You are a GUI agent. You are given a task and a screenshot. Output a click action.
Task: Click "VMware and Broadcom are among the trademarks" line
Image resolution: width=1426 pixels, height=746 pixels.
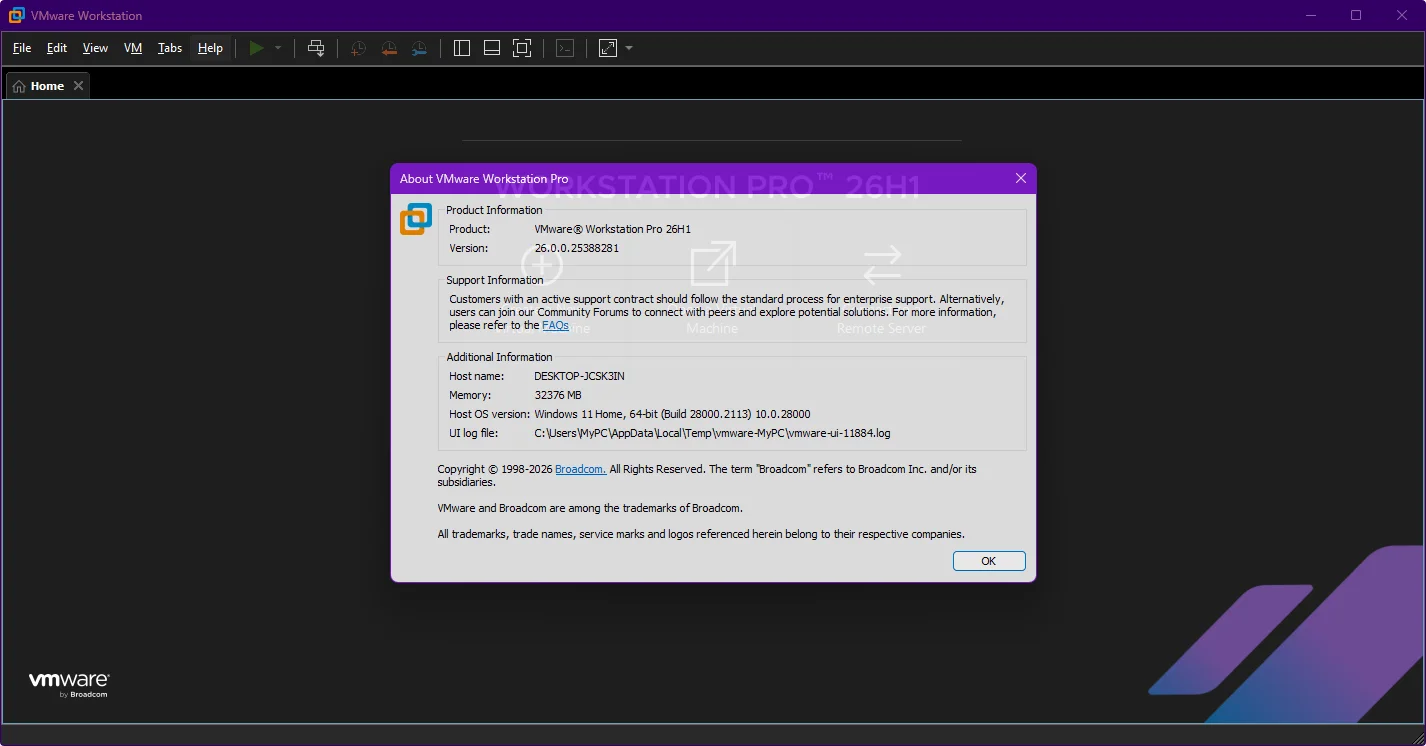point(590,508)
